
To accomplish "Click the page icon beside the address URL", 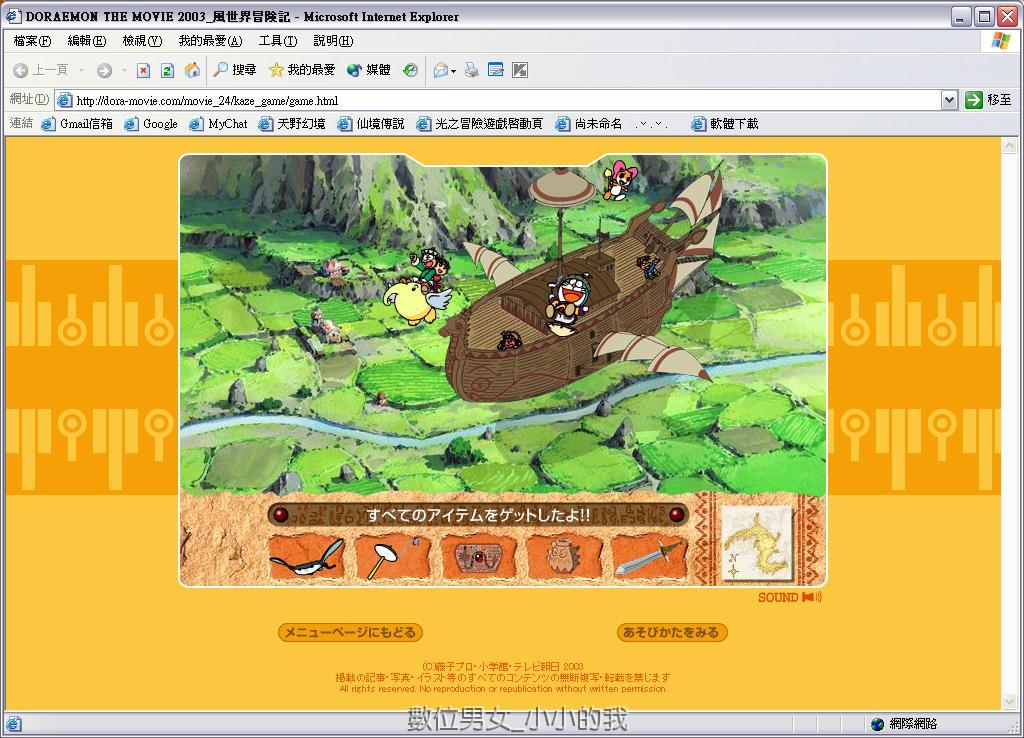I will click(64, 101).
